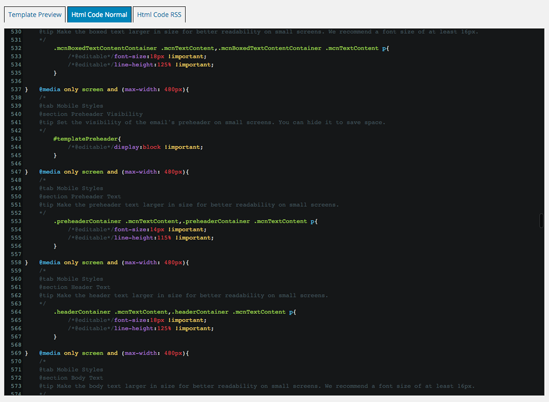Click the @tip comment on line 551
This screenshot has height=402, width=549.
pyautogui.click(x=189, y=205)
